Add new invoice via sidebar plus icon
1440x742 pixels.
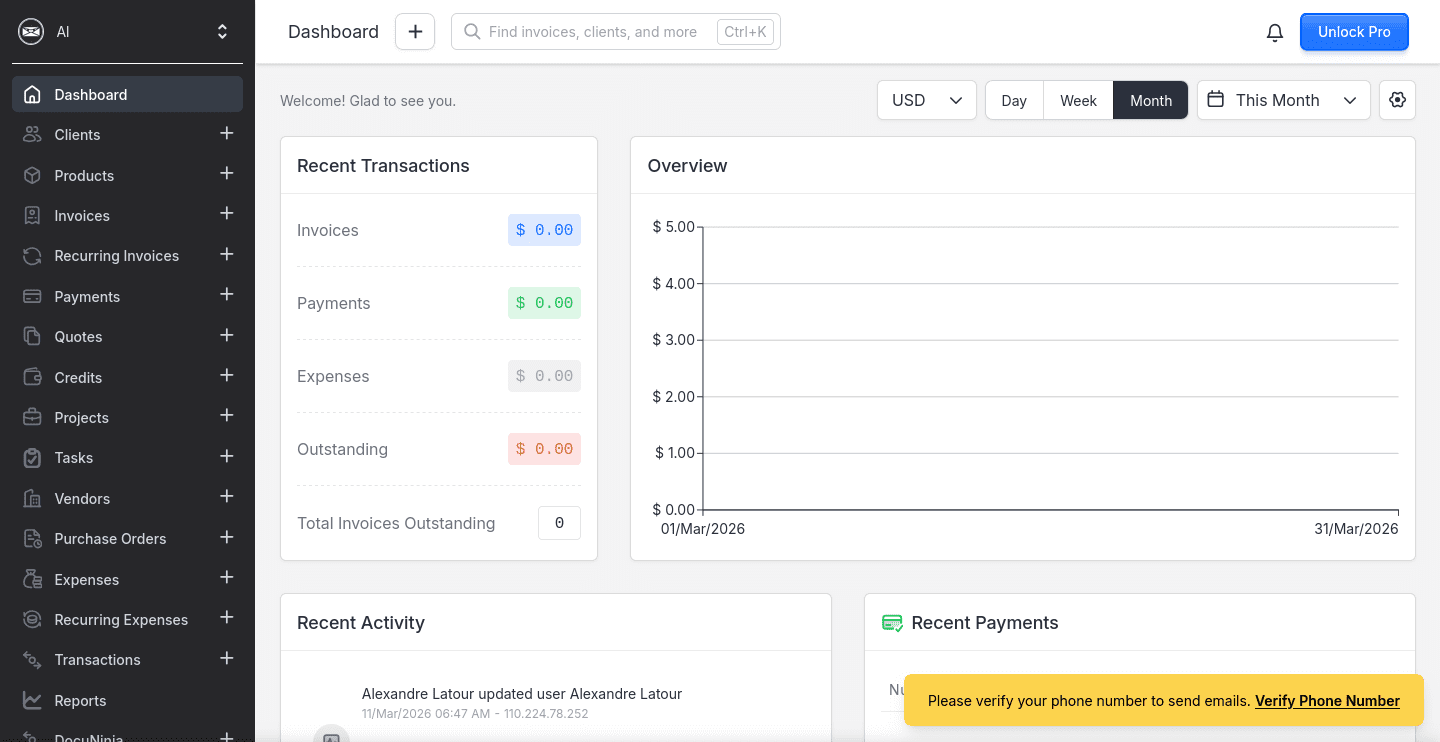[x=227, y=215]
